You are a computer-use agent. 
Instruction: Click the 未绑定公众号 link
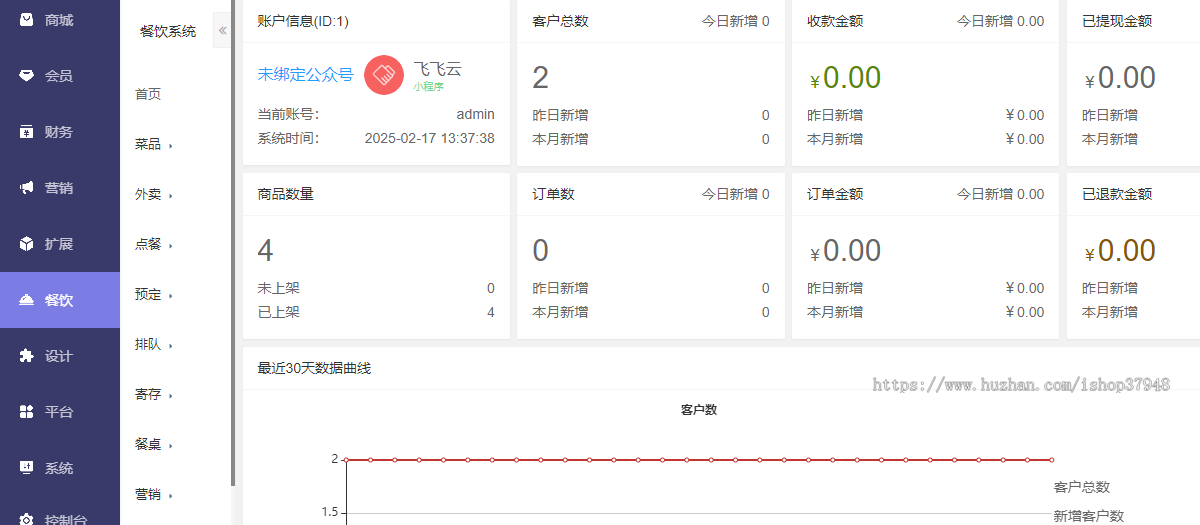tap(306, 74)
